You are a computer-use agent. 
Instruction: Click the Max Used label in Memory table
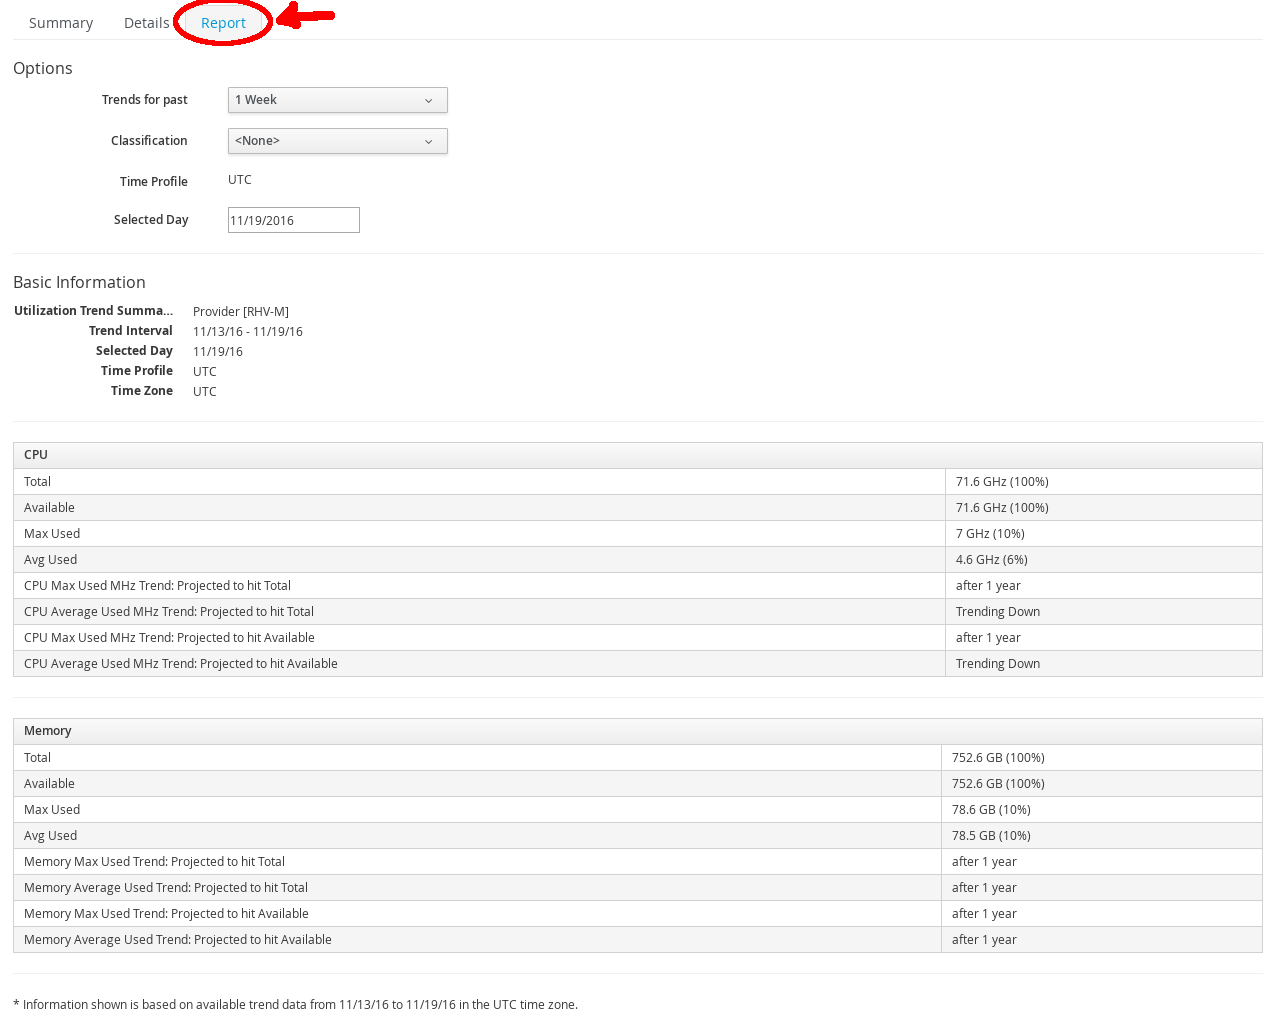tap(52, 810)
